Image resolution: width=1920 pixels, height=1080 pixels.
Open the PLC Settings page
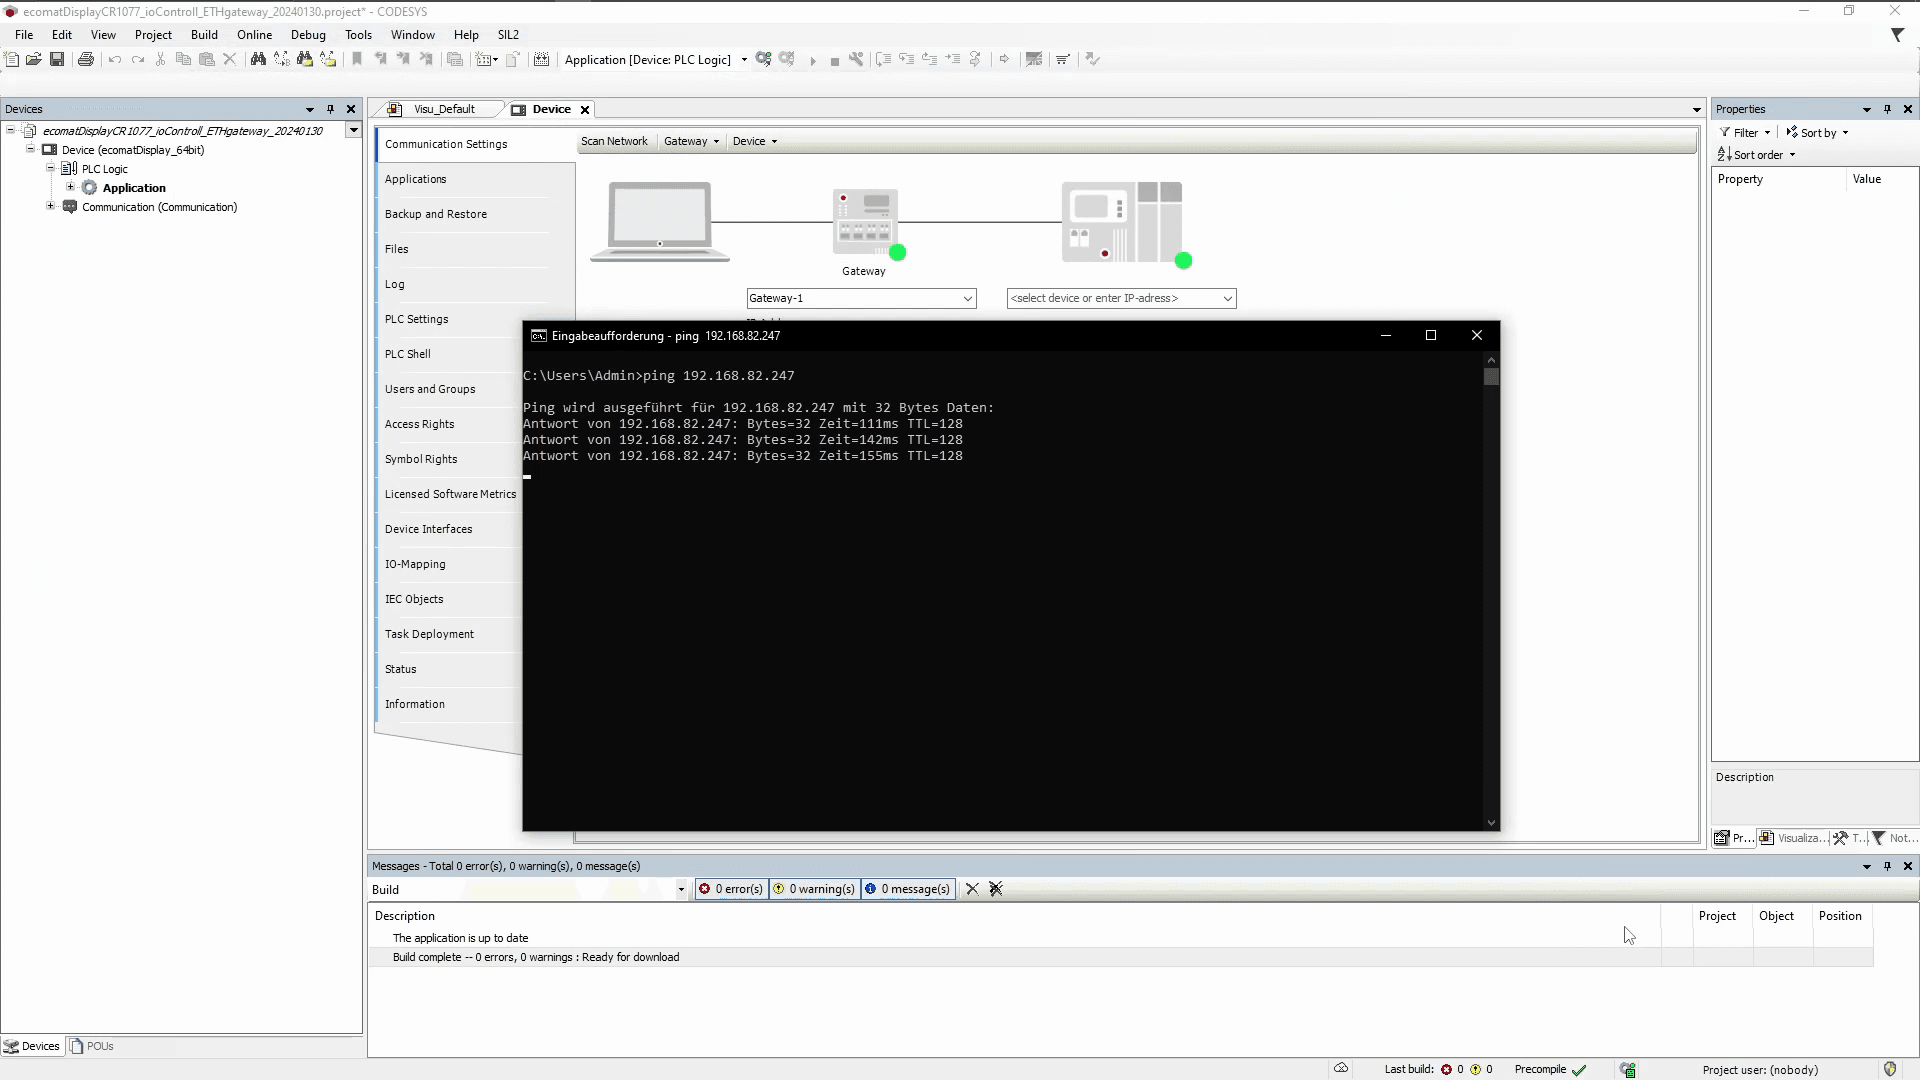click(x=416, y=319)
